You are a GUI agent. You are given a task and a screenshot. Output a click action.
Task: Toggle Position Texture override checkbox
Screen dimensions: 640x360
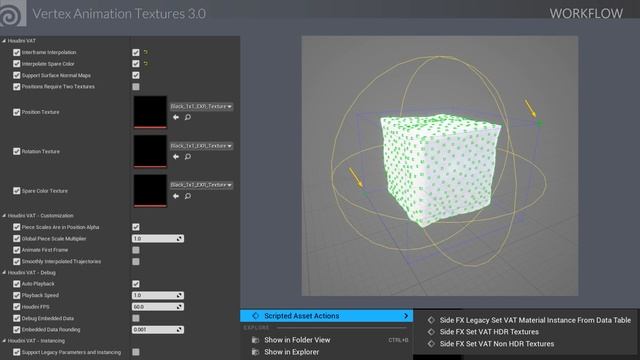17,112
